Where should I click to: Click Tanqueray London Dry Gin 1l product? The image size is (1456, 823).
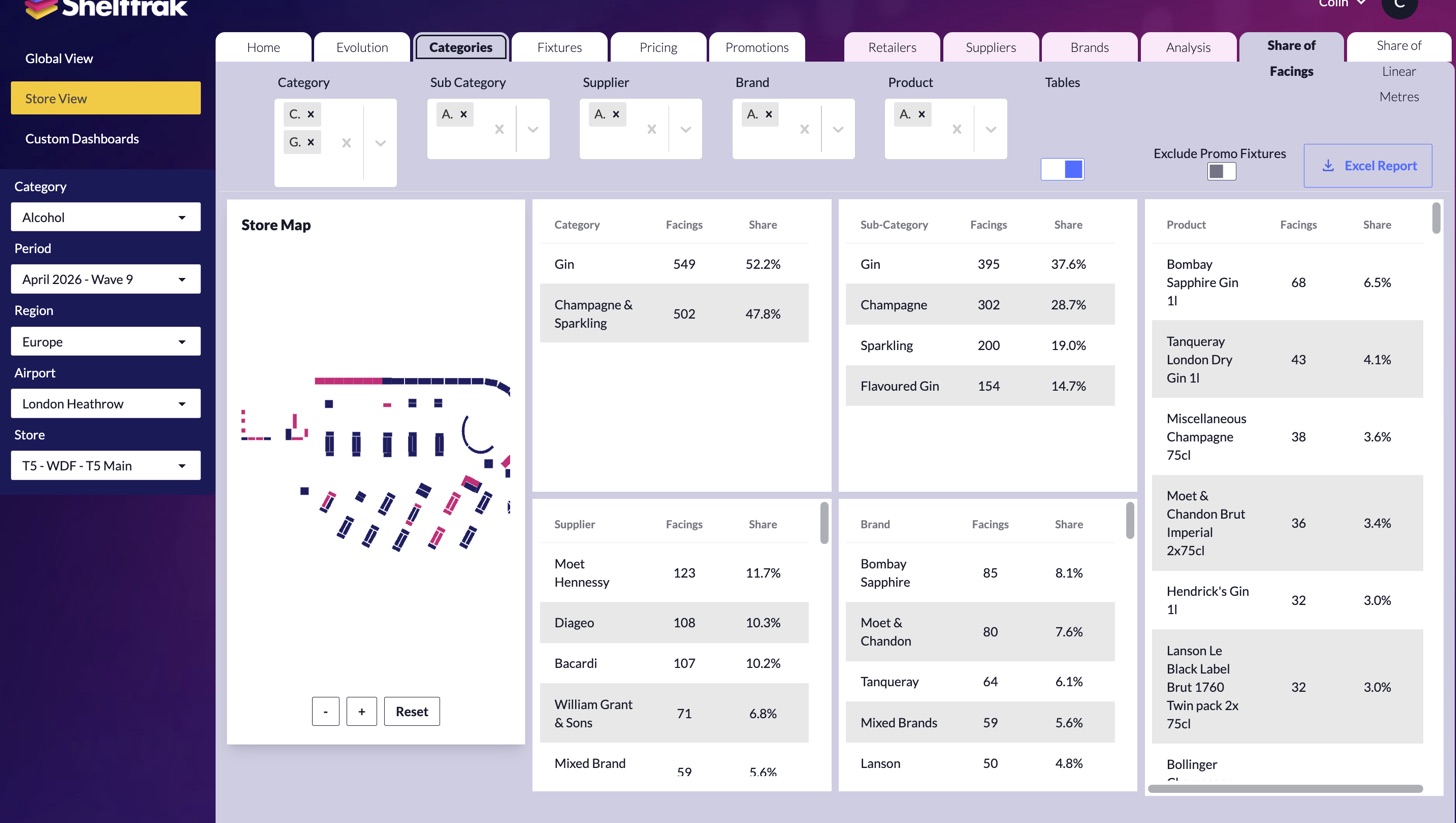(1287, 359)
